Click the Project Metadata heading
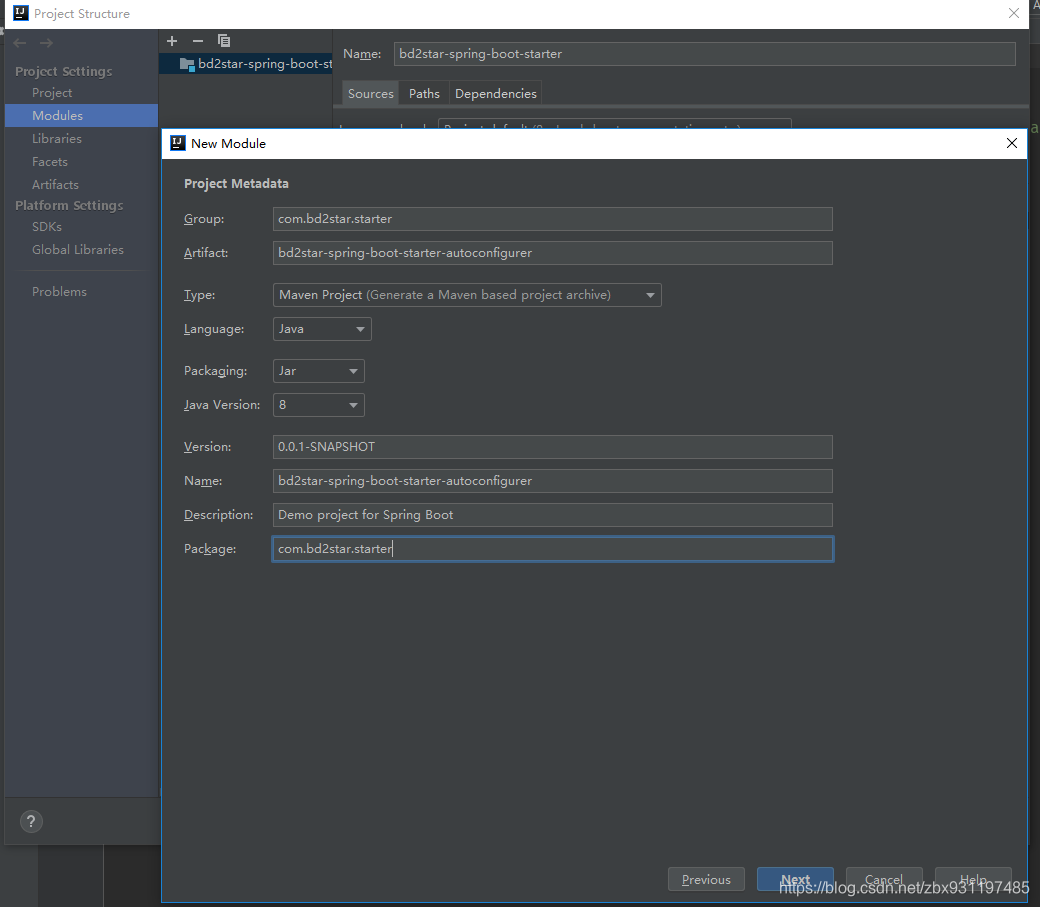The image size is (1040, 907). [x=236, y=184]
